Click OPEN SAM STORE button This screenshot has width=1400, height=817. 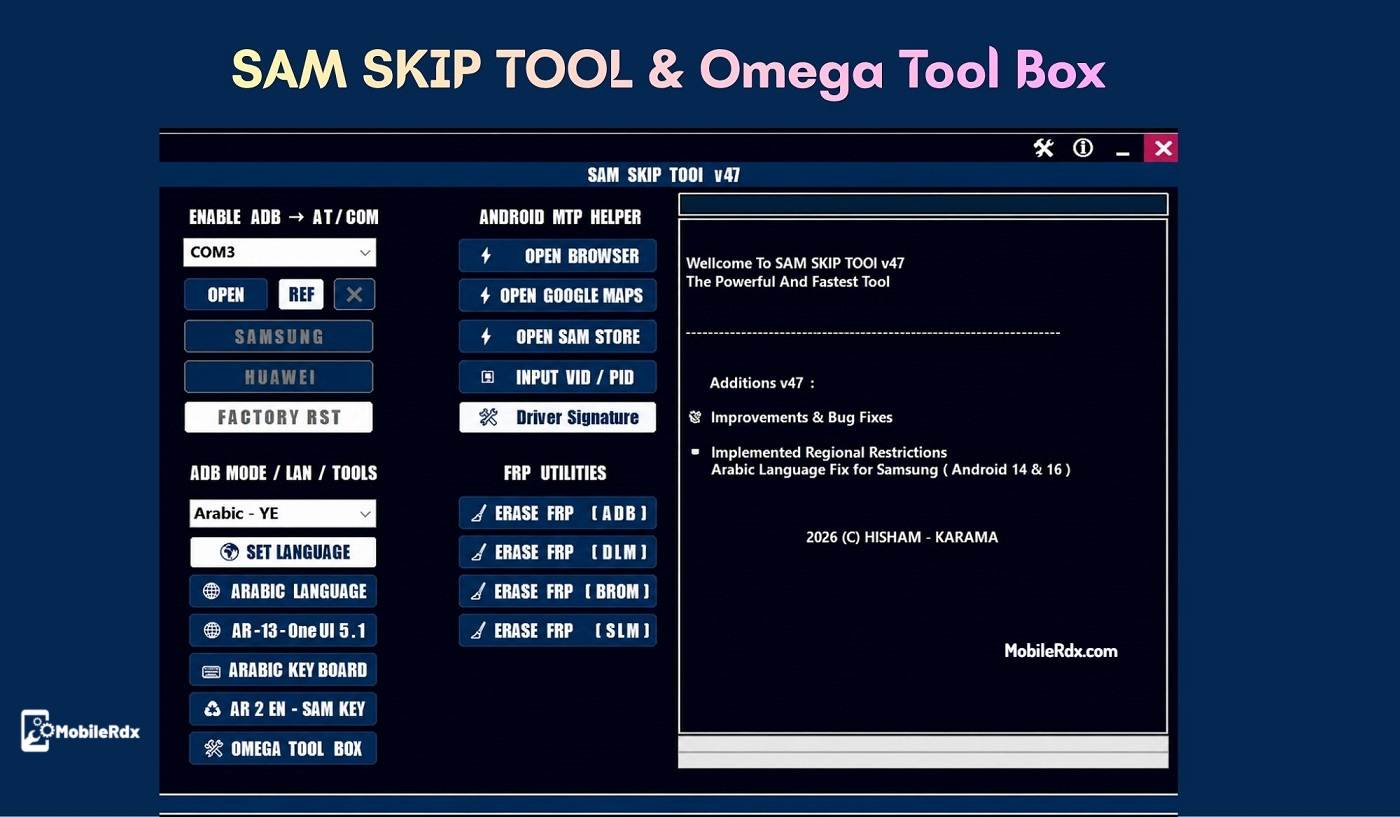click(x=558, y=337)
